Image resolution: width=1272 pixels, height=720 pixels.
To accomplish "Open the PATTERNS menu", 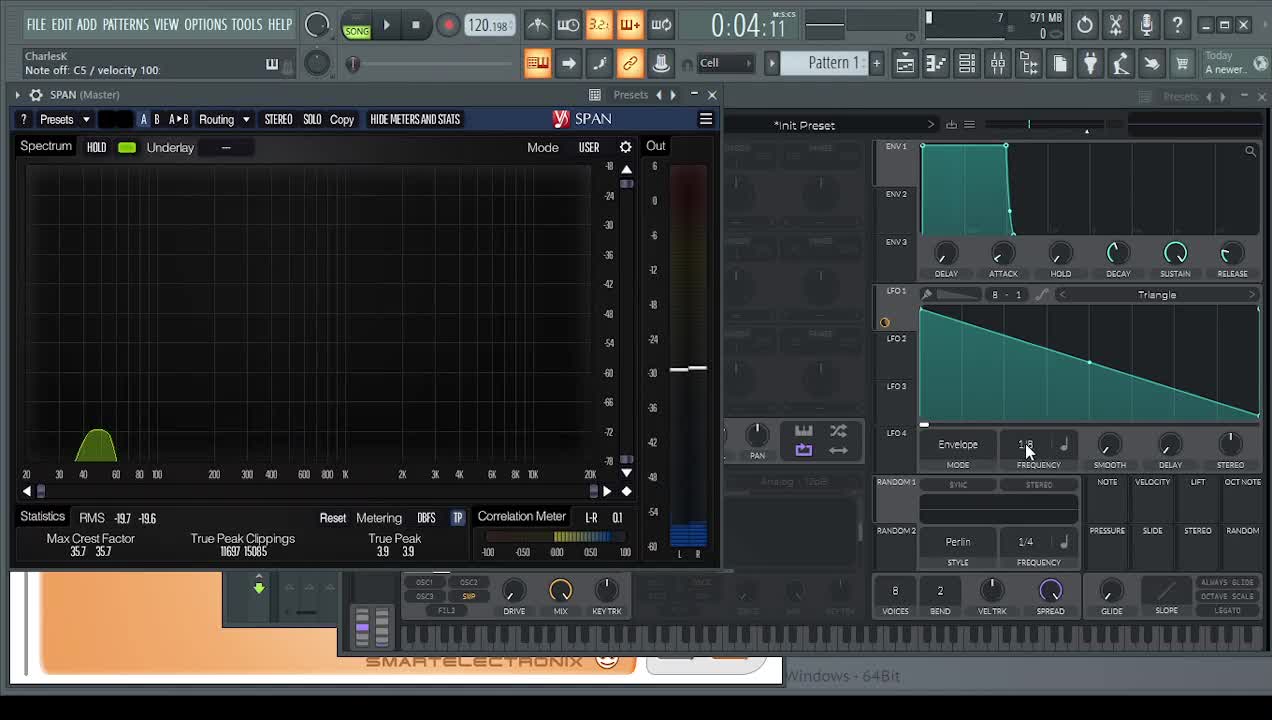I will click(125, 24).
